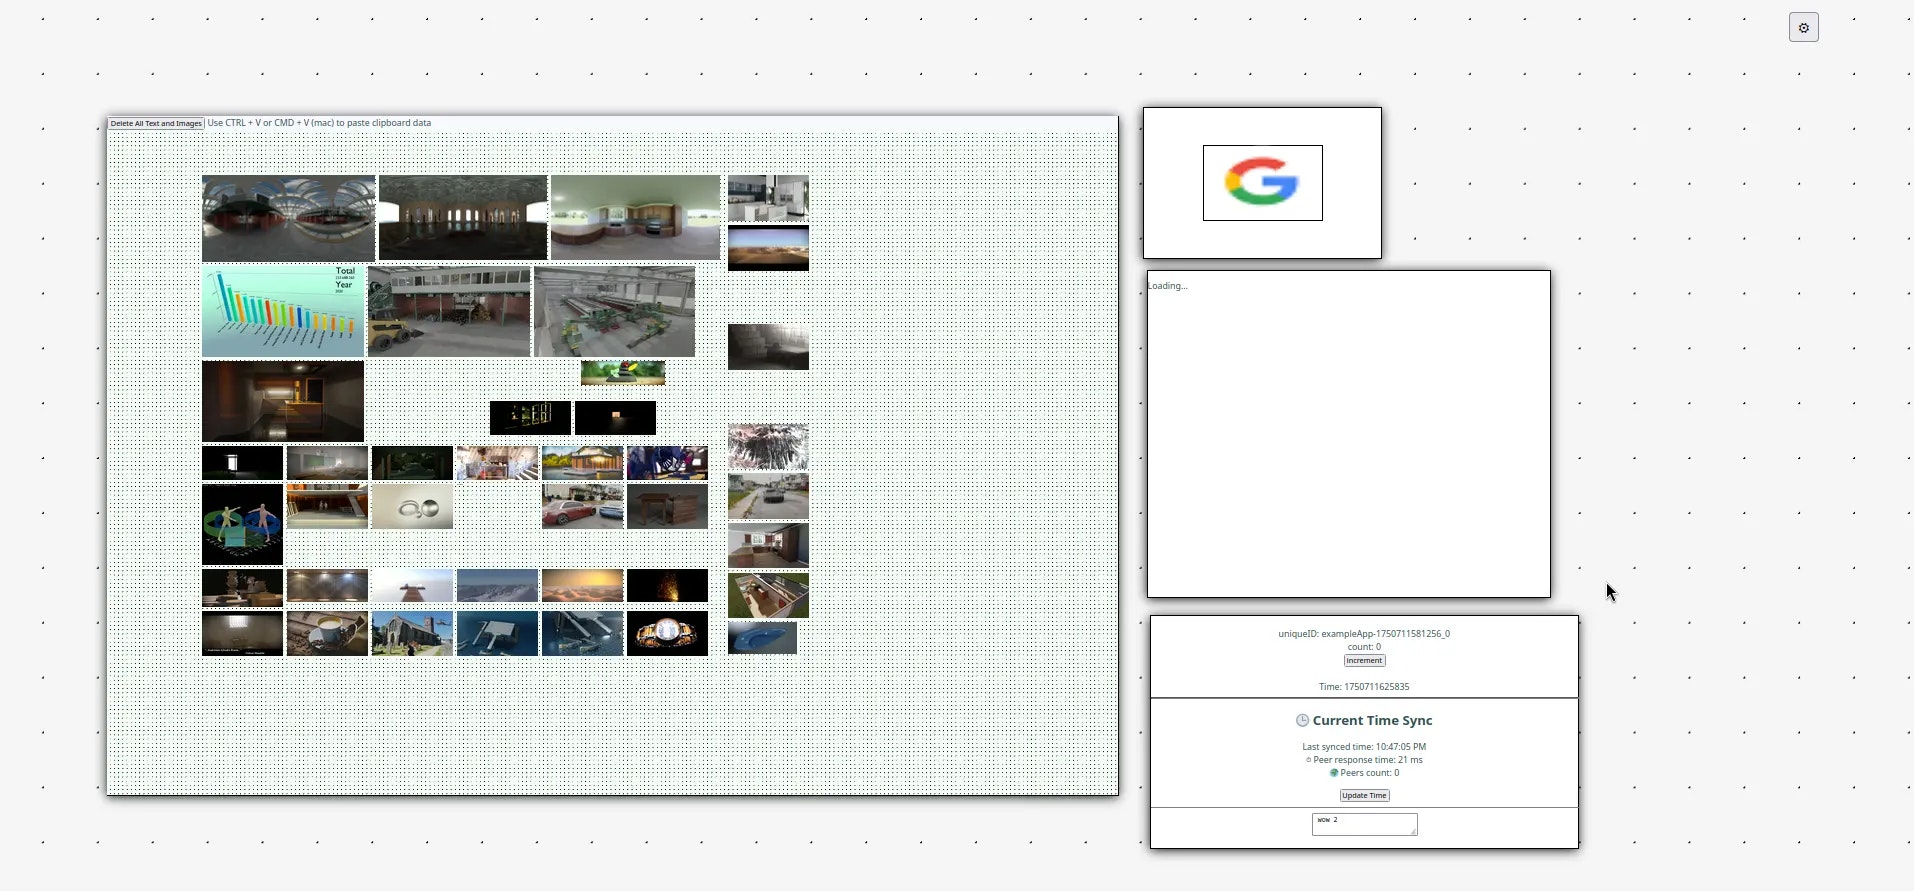This screenshot has width=1914, height=891.
Task: Select the black thumbnail with small orange square
Action: tap(615, 418)
